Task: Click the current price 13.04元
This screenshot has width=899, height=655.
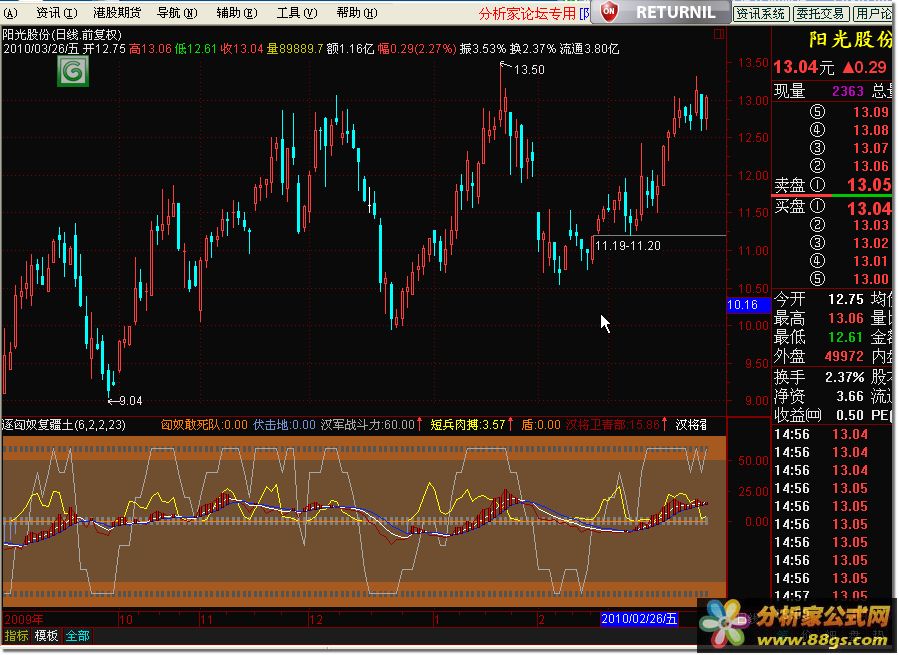Action: (803, 68)
